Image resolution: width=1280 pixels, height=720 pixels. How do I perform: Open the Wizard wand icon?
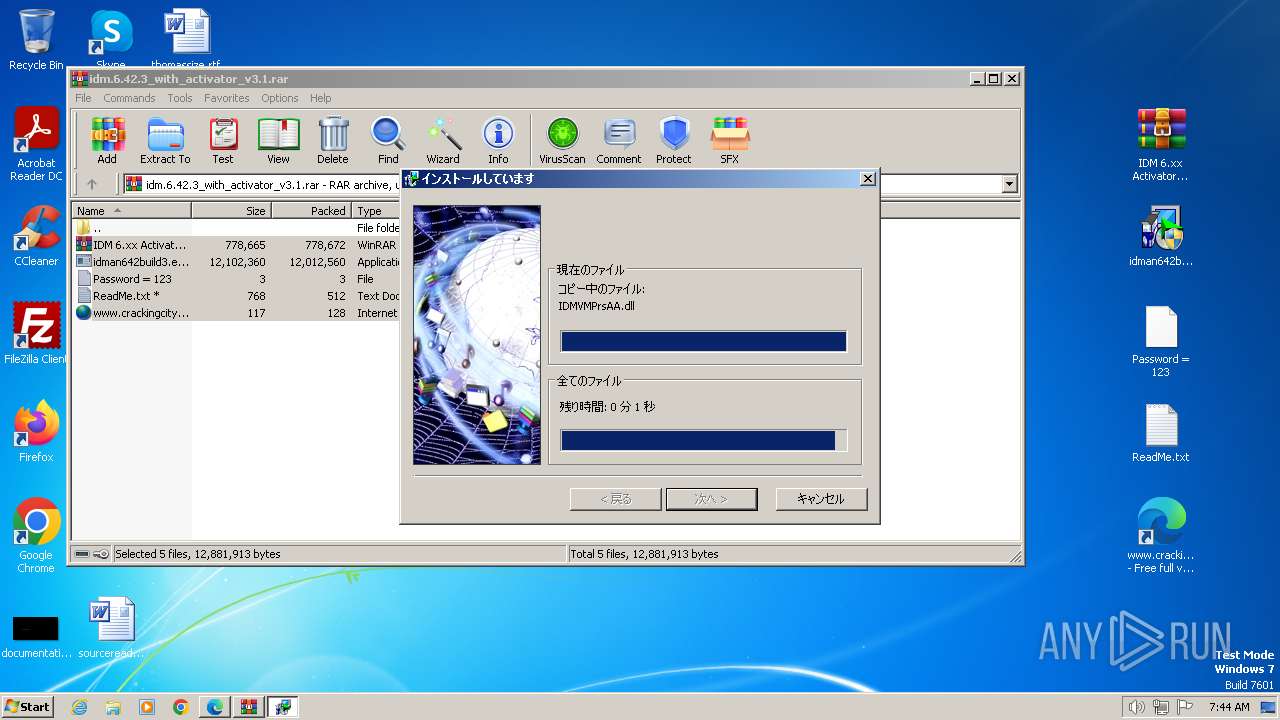[x=443, y=140]
